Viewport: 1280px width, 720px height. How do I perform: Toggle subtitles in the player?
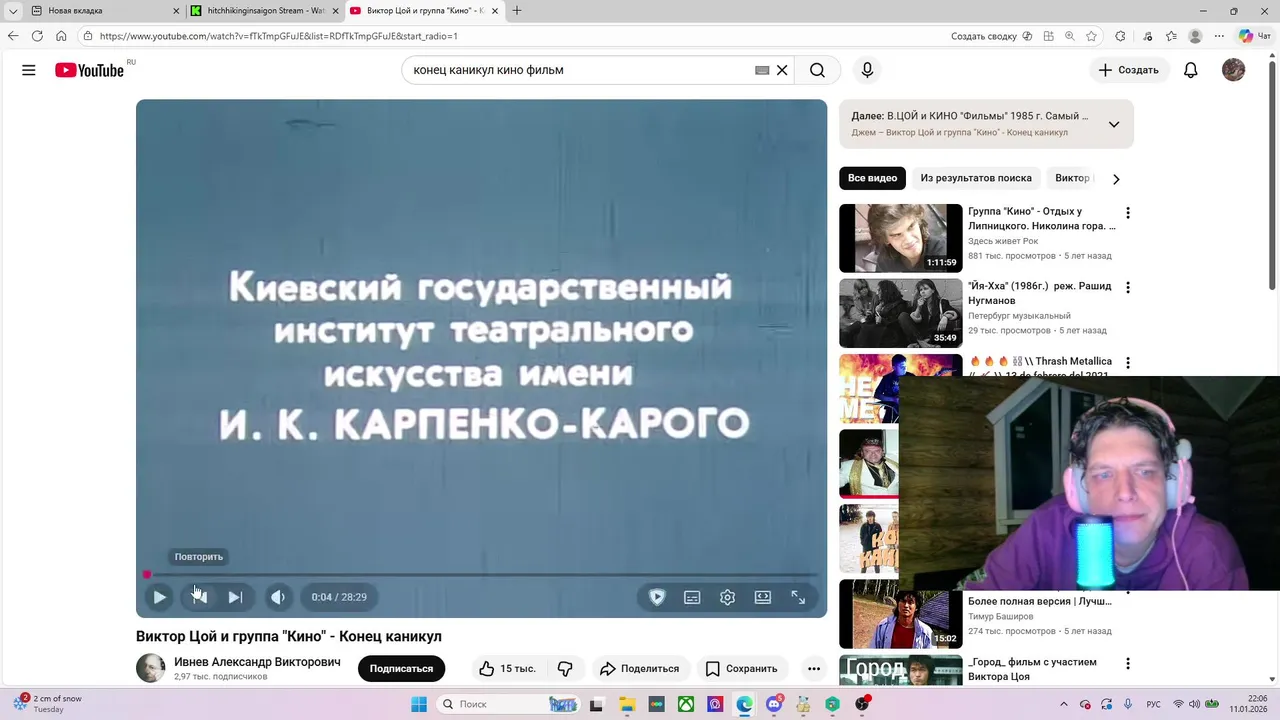(x=692, y=597)
